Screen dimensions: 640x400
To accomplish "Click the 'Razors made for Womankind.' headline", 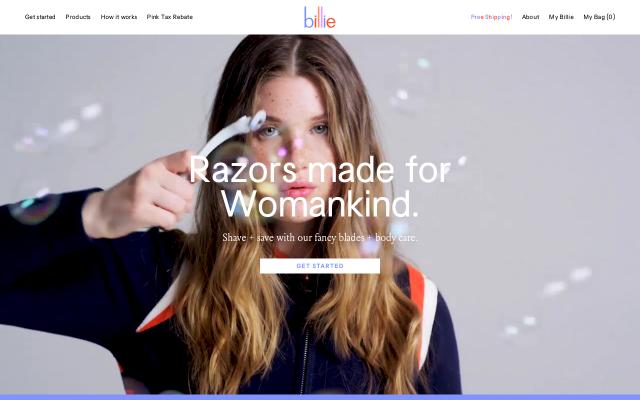I will pos(320,187).
